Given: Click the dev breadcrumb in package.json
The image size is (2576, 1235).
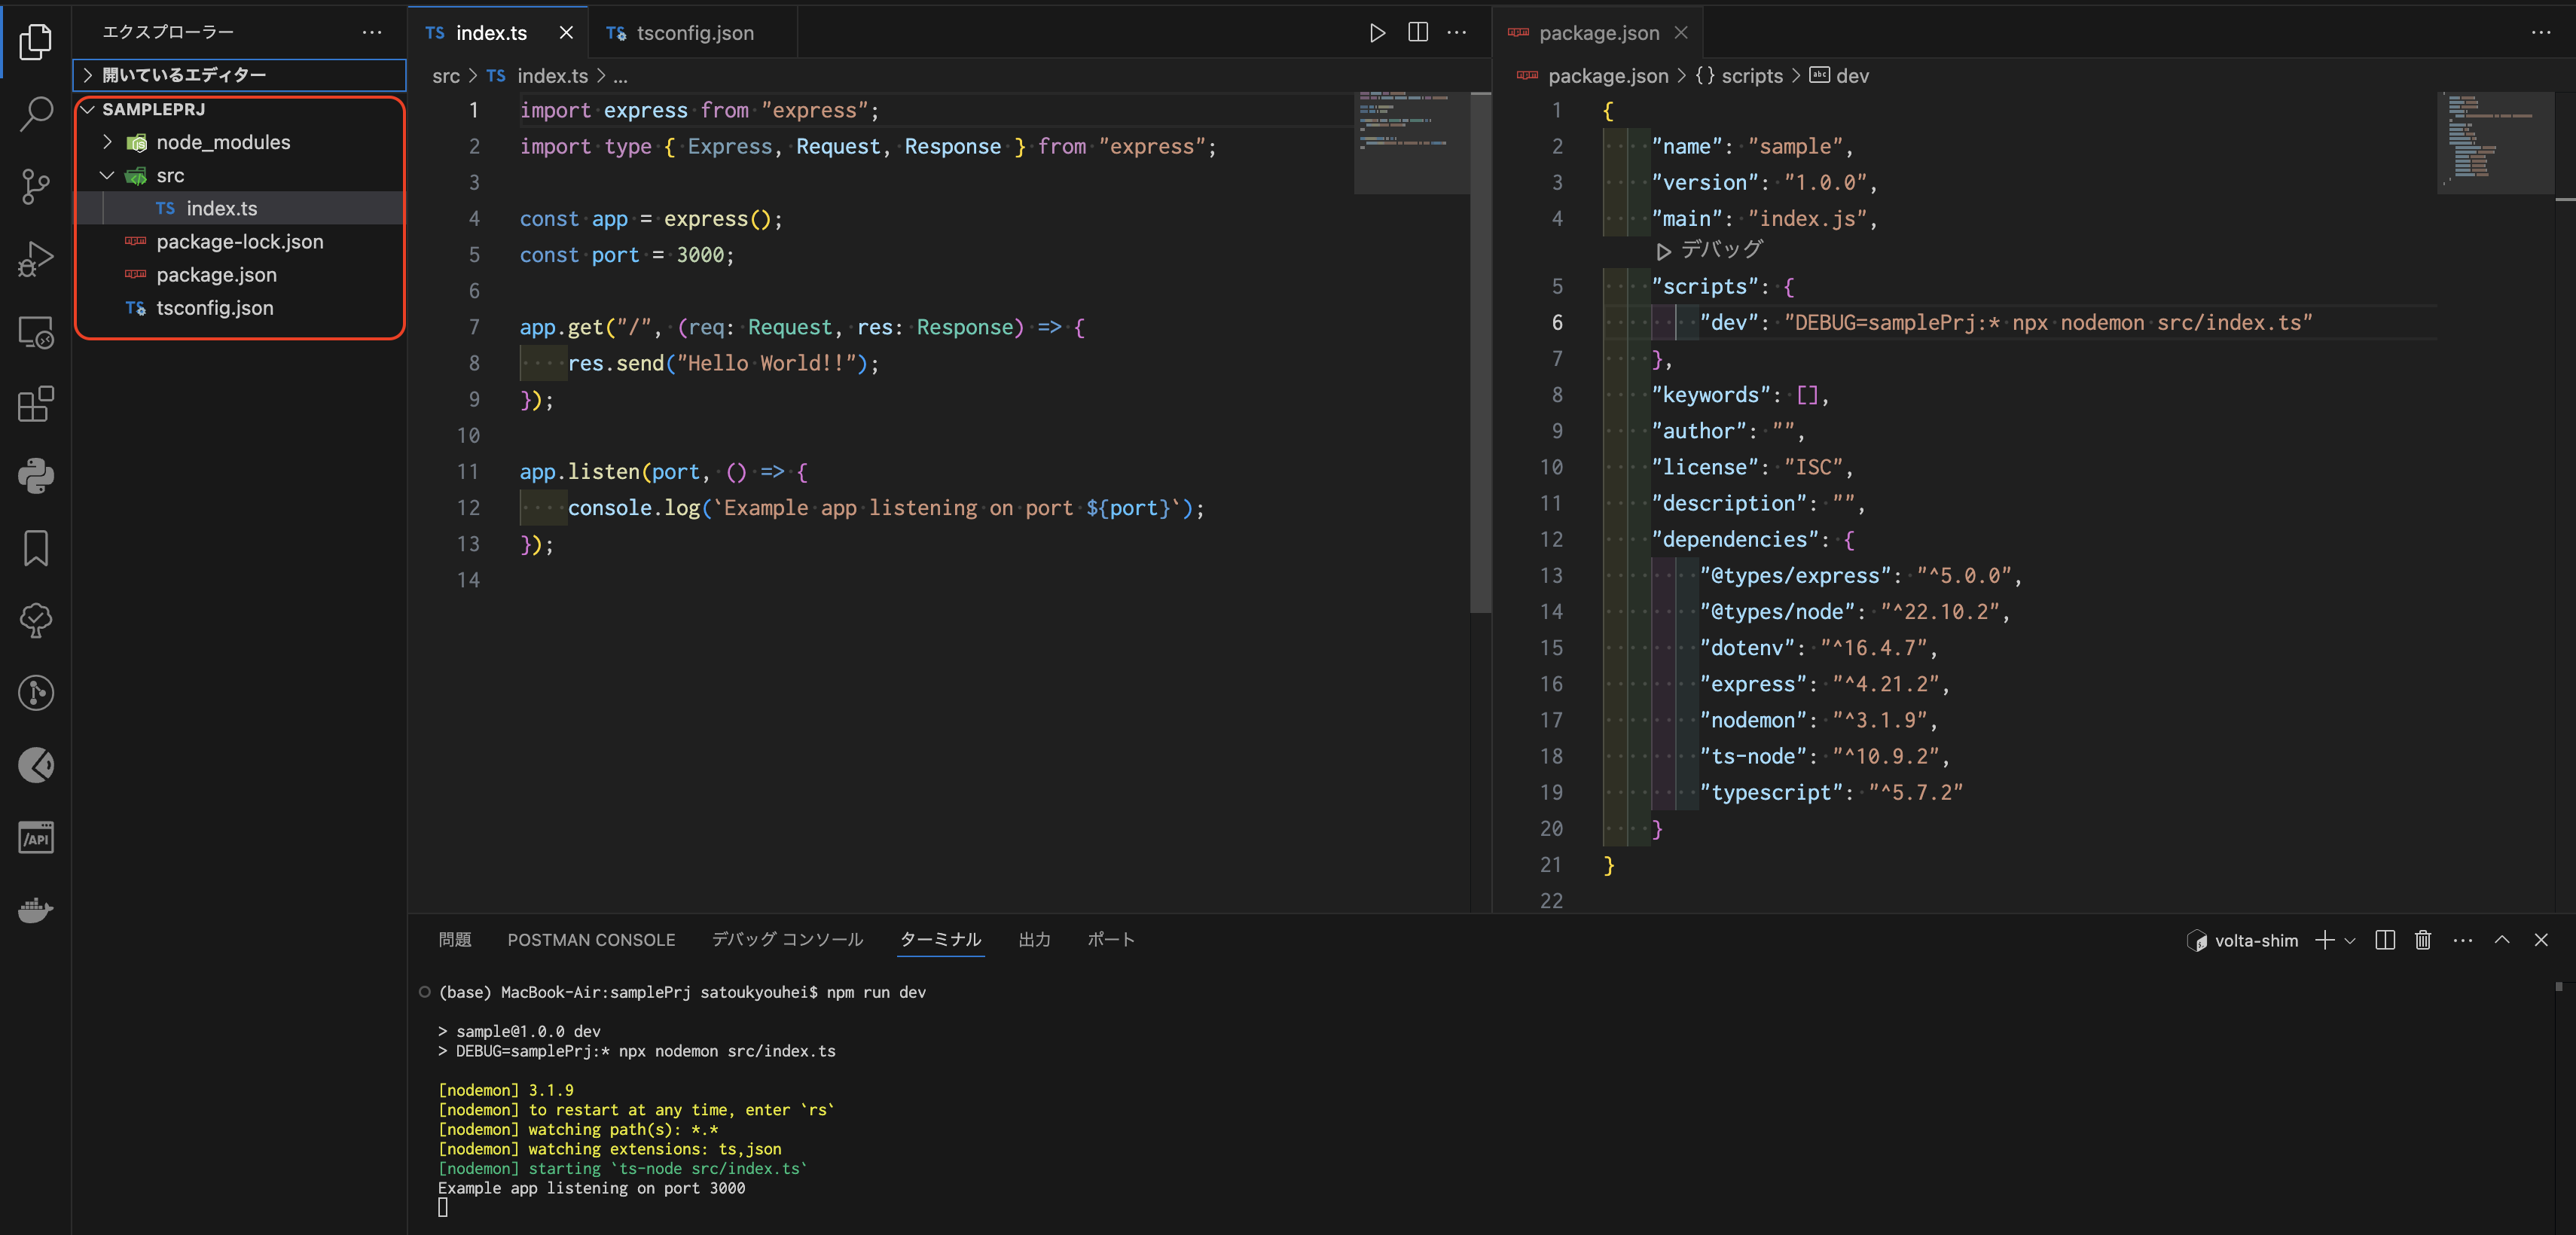Looking at the screenshot, I should point(1852,75).
